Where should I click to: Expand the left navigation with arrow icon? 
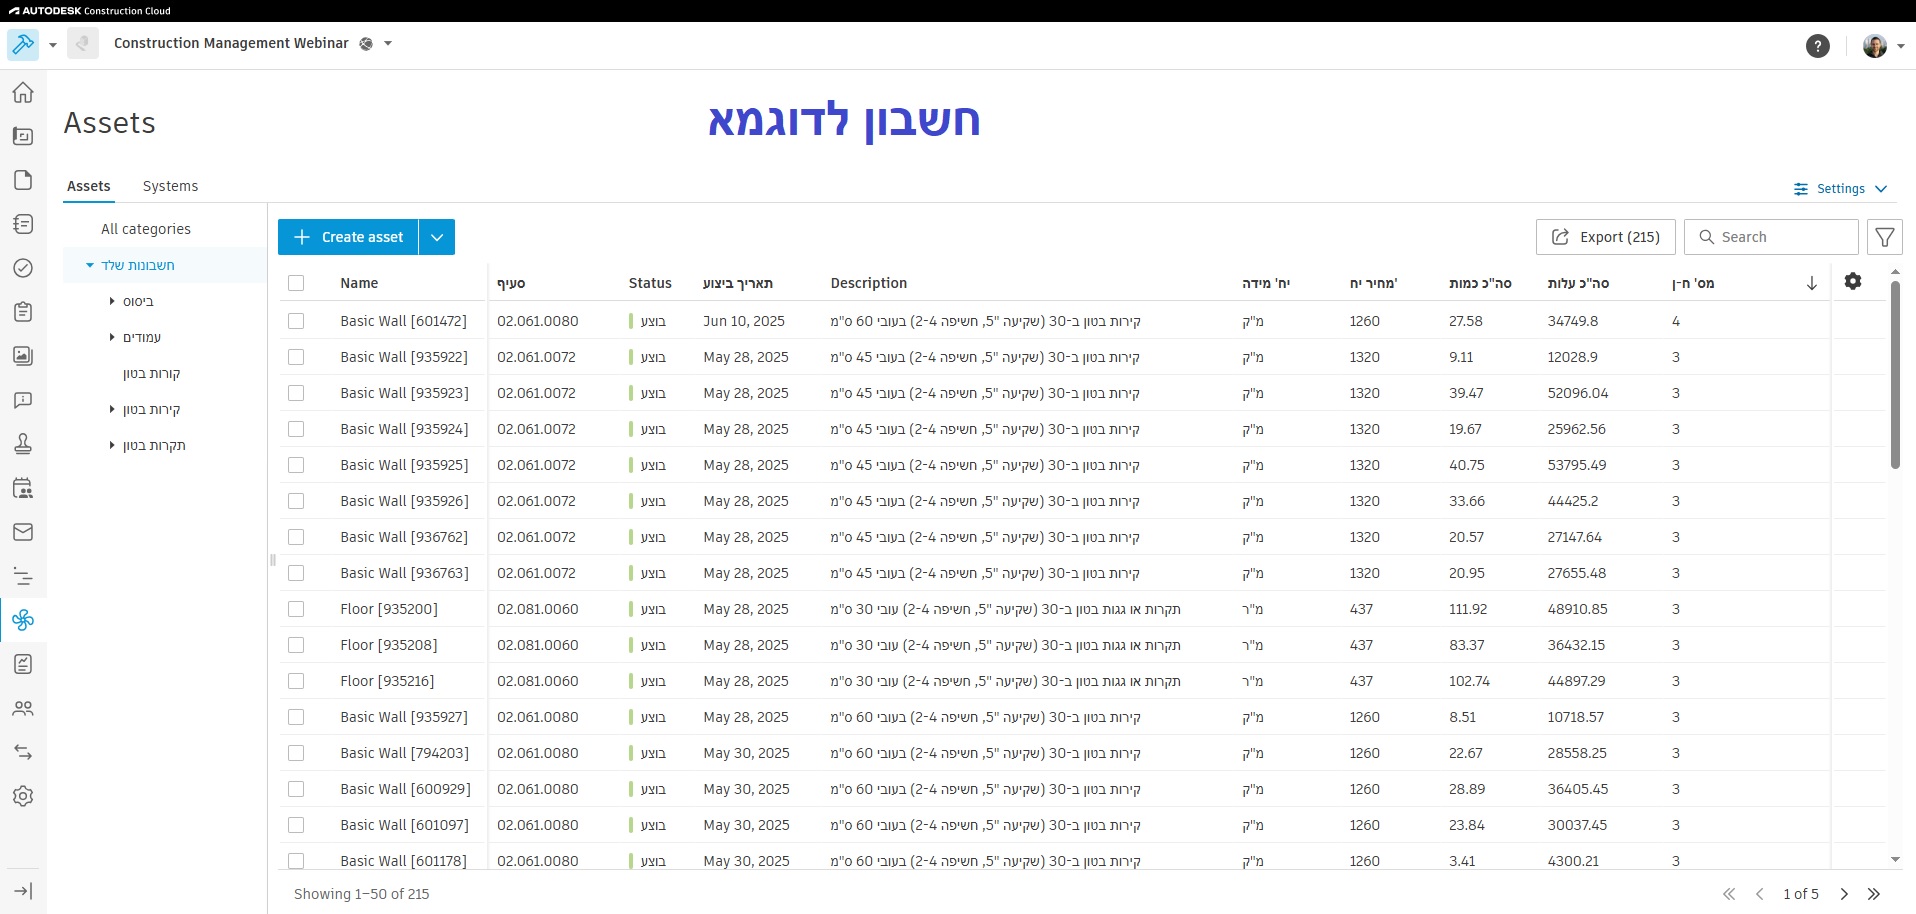(x=23, y=891)
